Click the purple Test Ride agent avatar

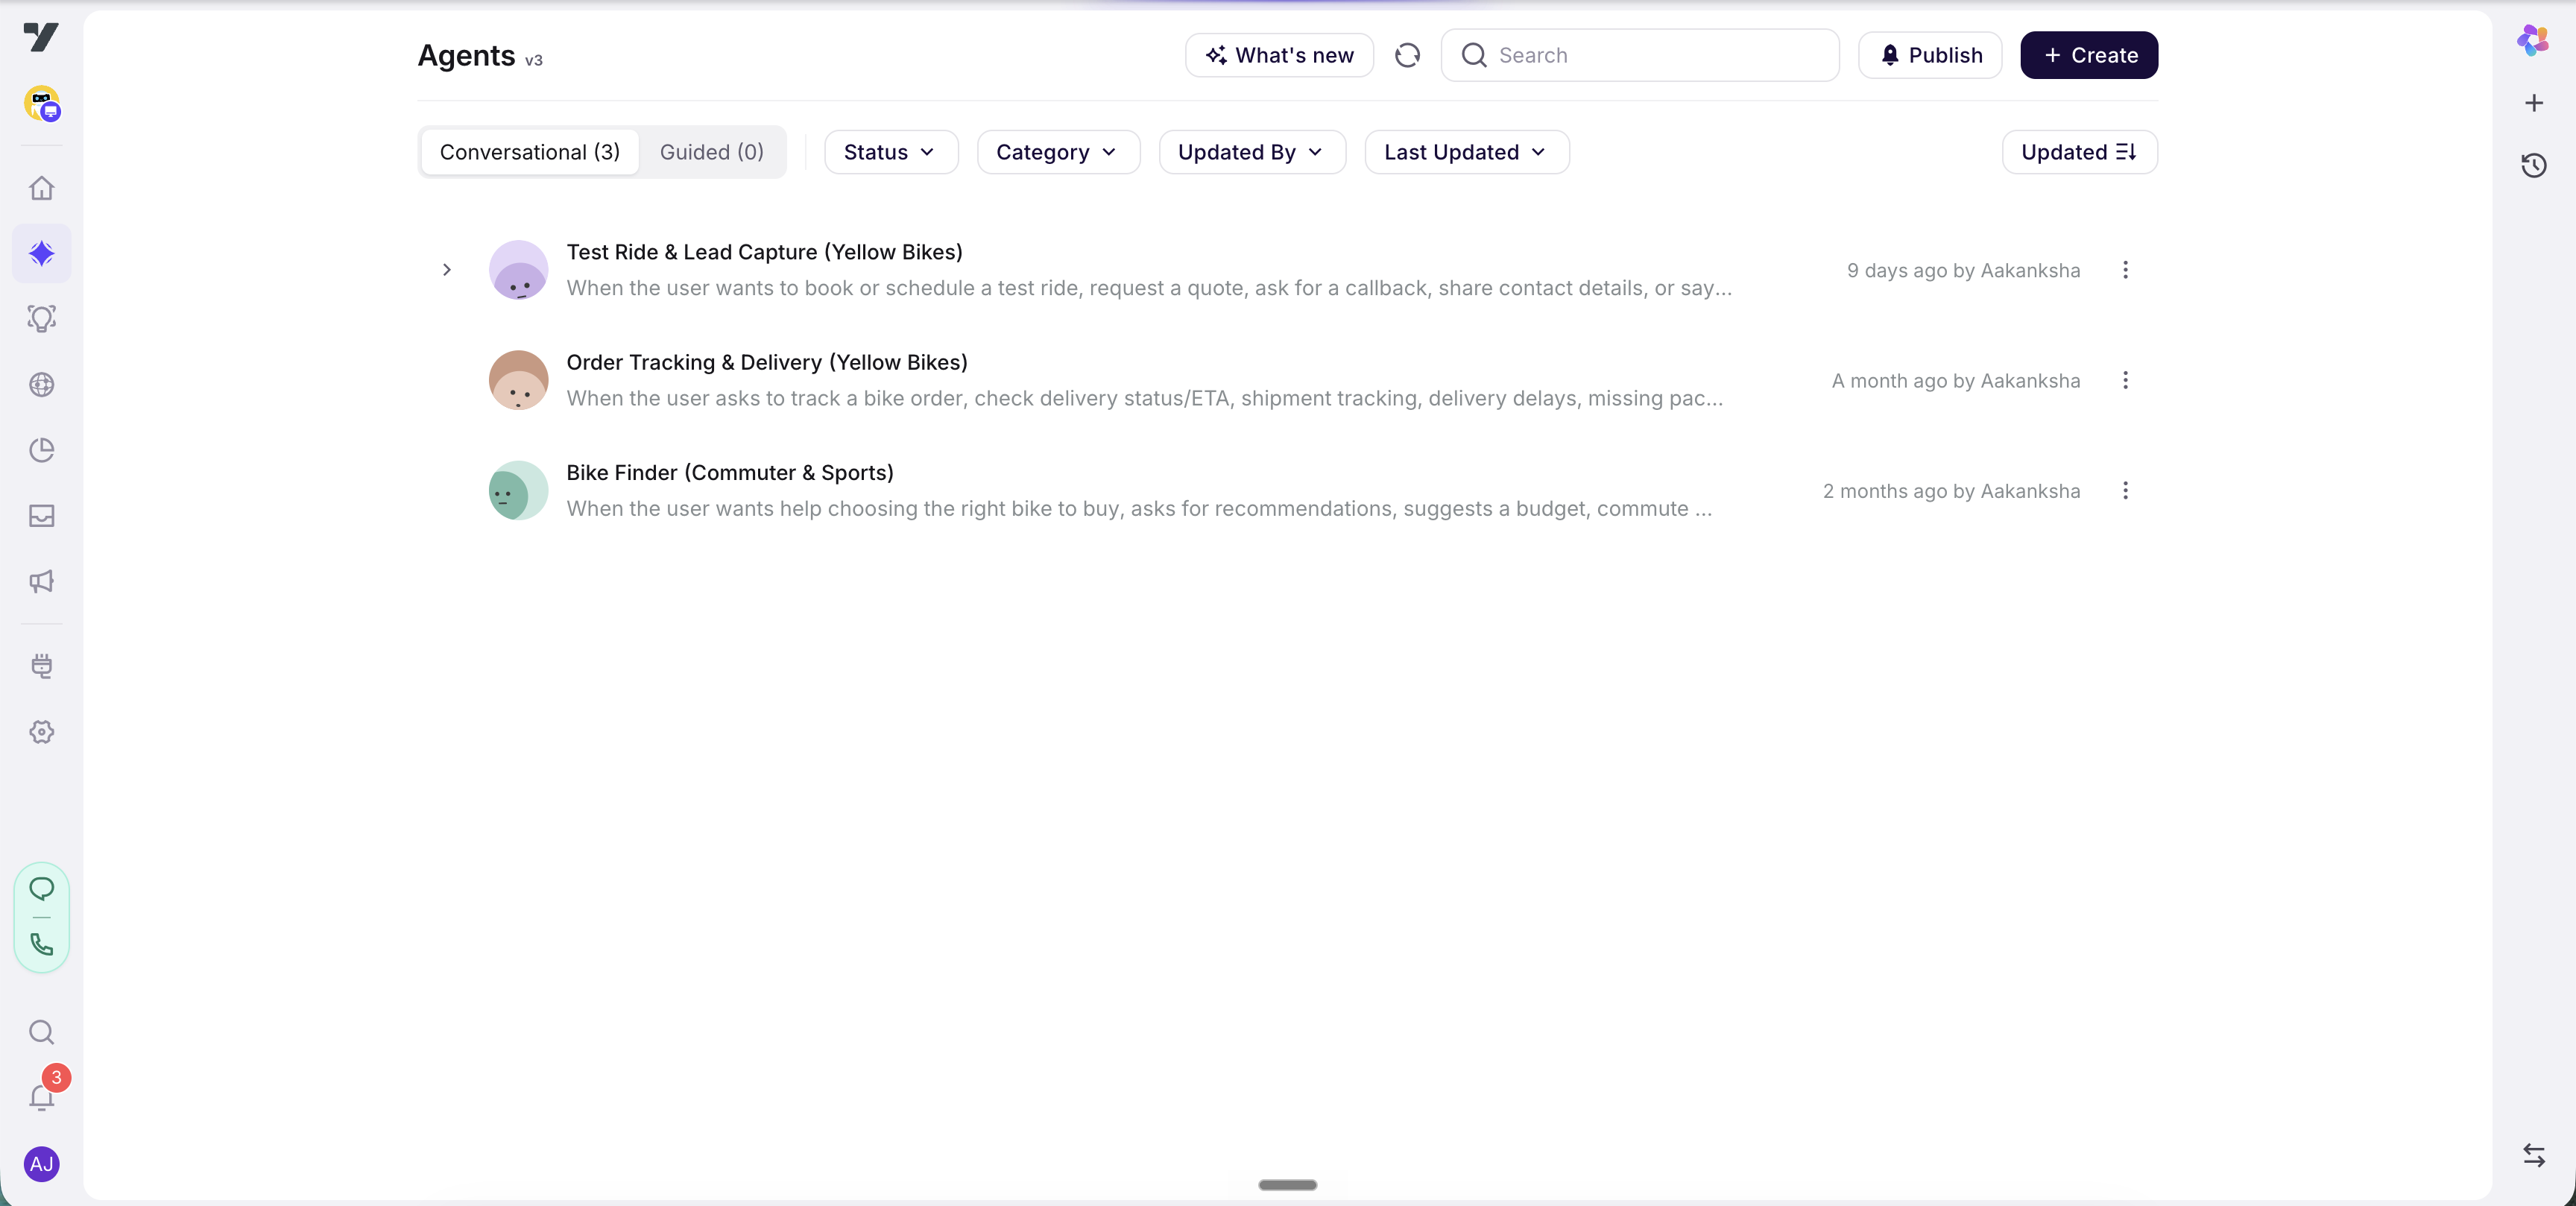click(x=518, y=270)
